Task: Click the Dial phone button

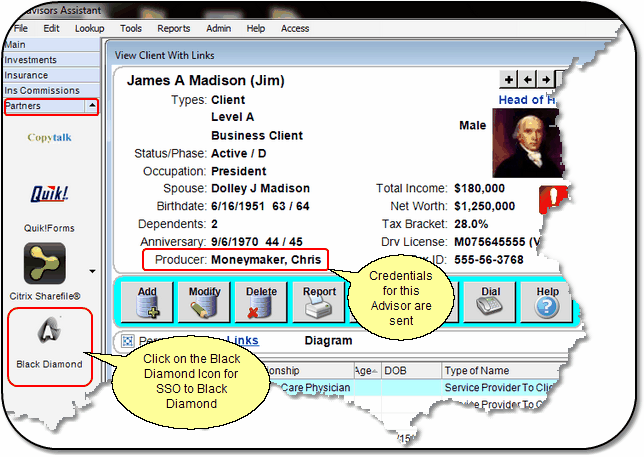Action: 490,301
